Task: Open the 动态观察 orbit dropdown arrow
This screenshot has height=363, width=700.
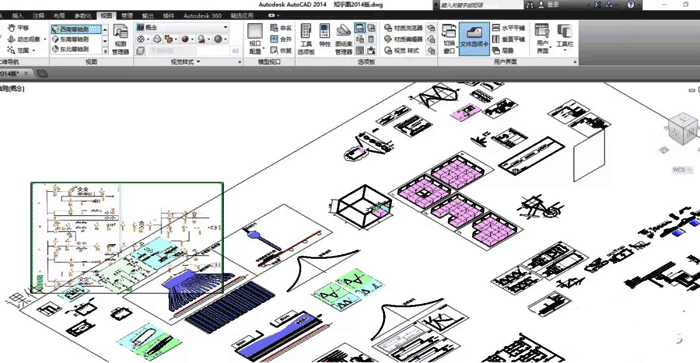Action: tap(45, 39)
